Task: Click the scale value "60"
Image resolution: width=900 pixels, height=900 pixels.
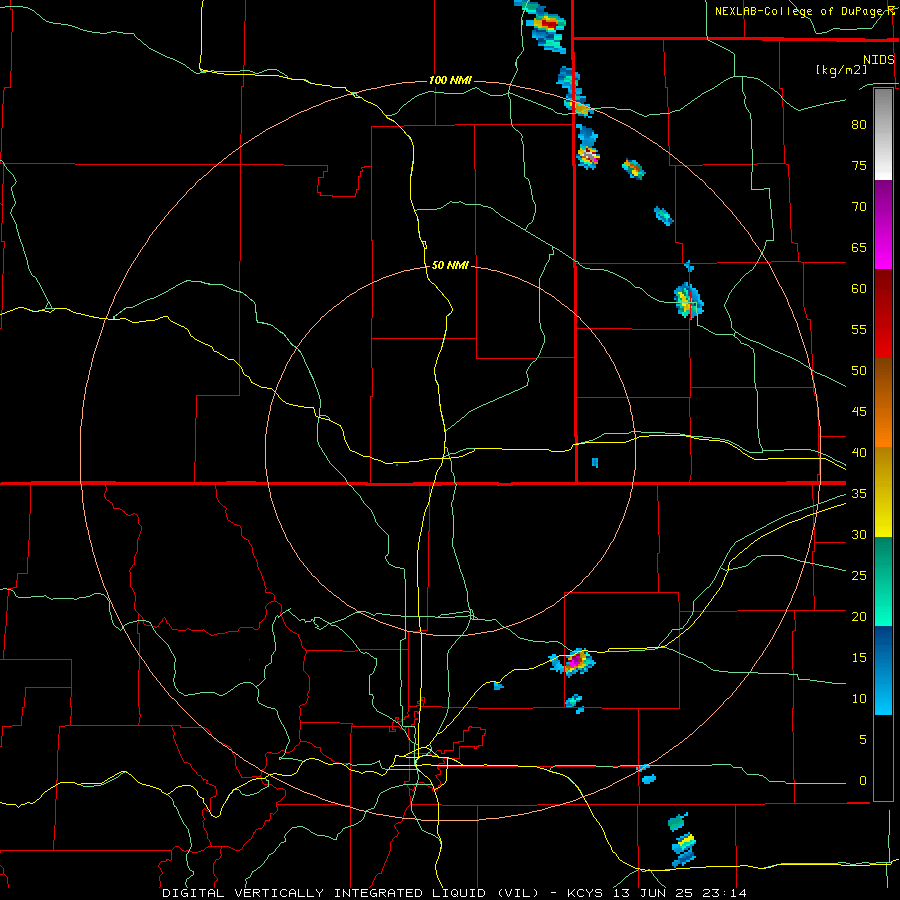Action: (859, 289)
